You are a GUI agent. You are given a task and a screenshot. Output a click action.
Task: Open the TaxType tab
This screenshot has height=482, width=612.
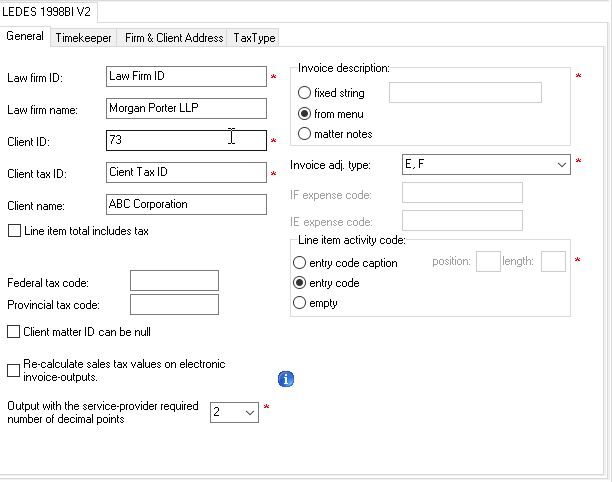coord(254,38)
